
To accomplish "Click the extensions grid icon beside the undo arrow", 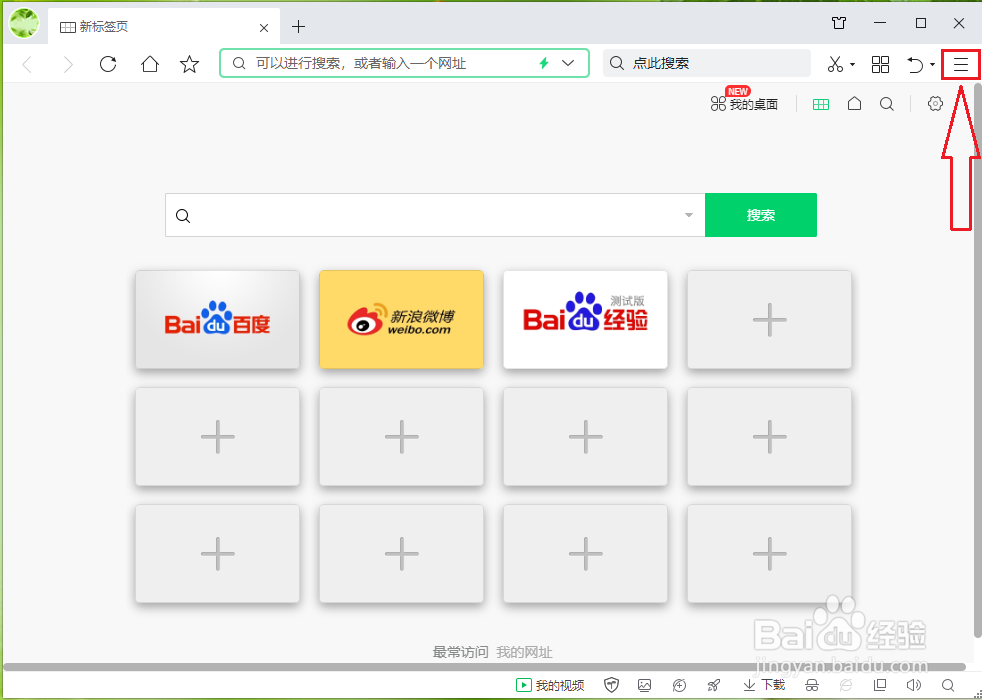I will 880,64.
